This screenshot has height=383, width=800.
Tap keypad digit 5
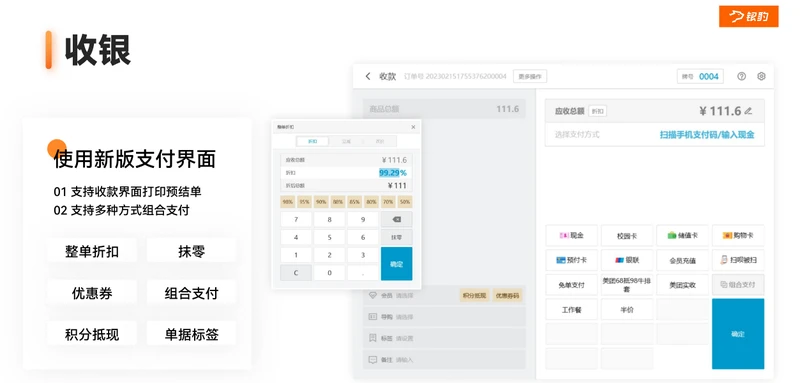330,237
